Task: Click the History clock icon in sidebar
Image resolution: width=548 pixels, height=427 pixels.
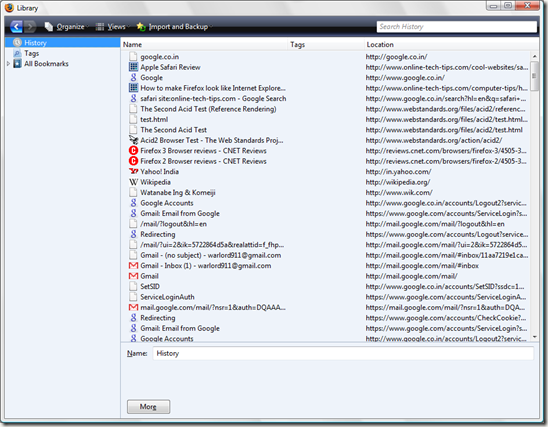Action: (17, 43)
